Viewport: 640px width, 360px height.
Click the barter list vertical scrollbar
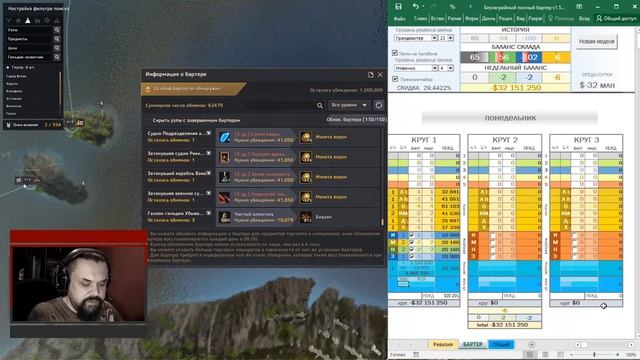click(x=382, y=177)
